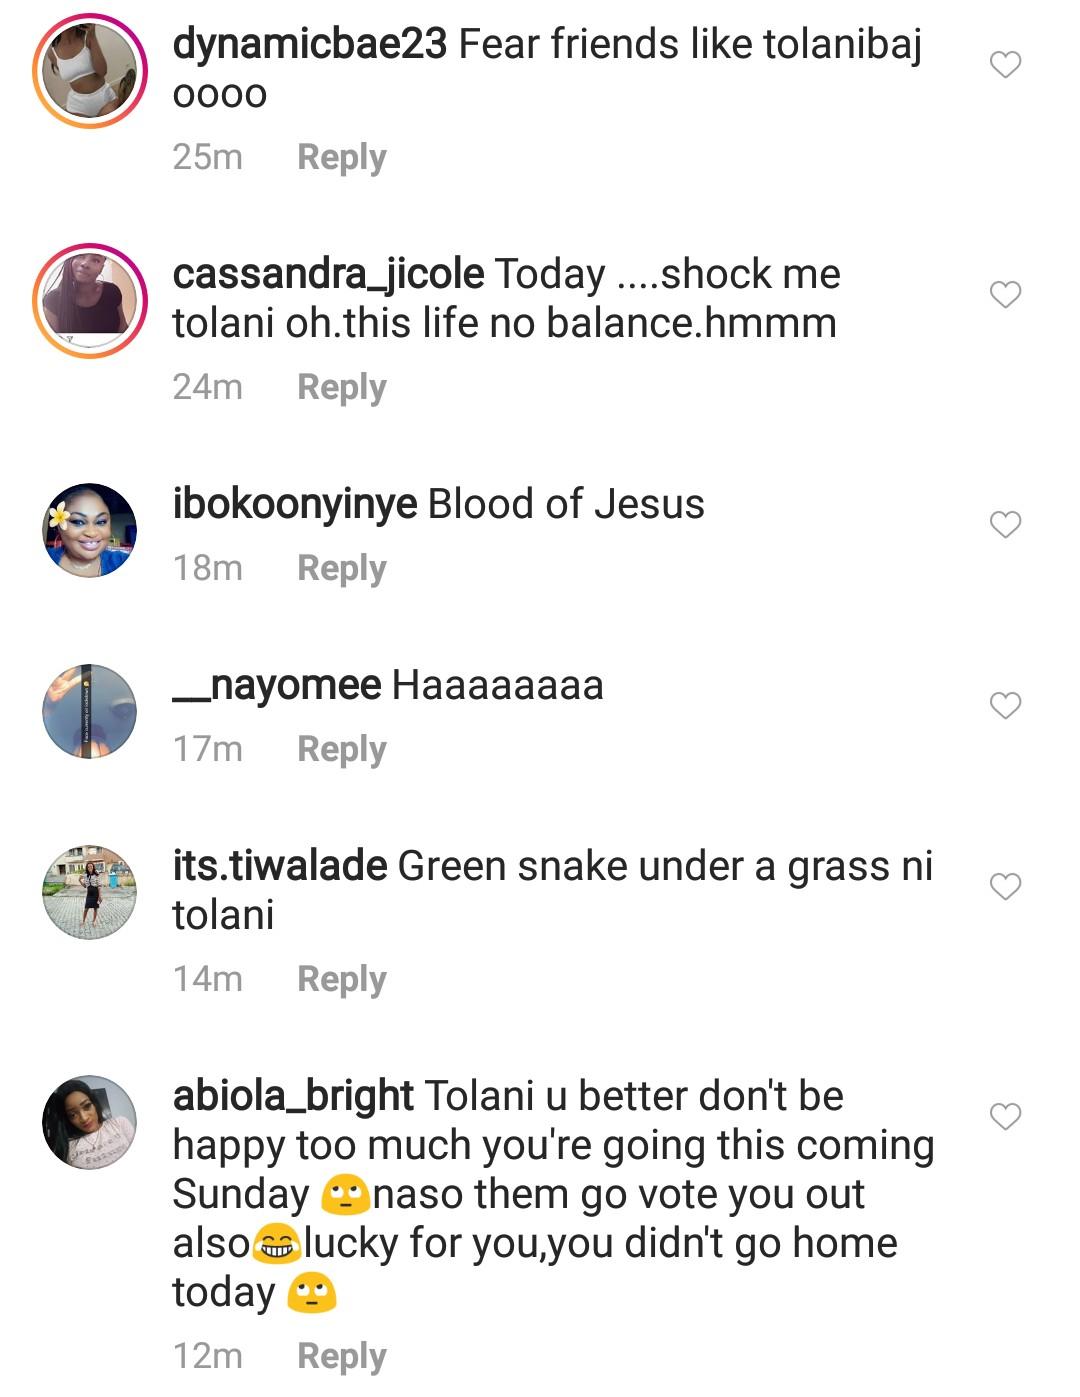Reply to dynamicbae23's comment

pyautogui.click(x=341, y=157)
